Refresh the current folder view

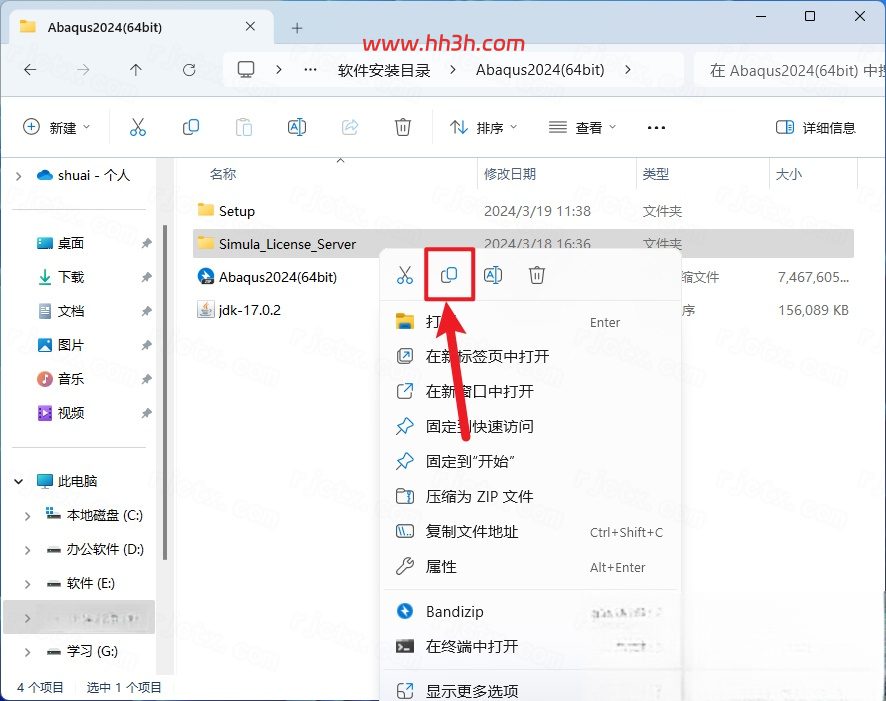pos(189,70)
